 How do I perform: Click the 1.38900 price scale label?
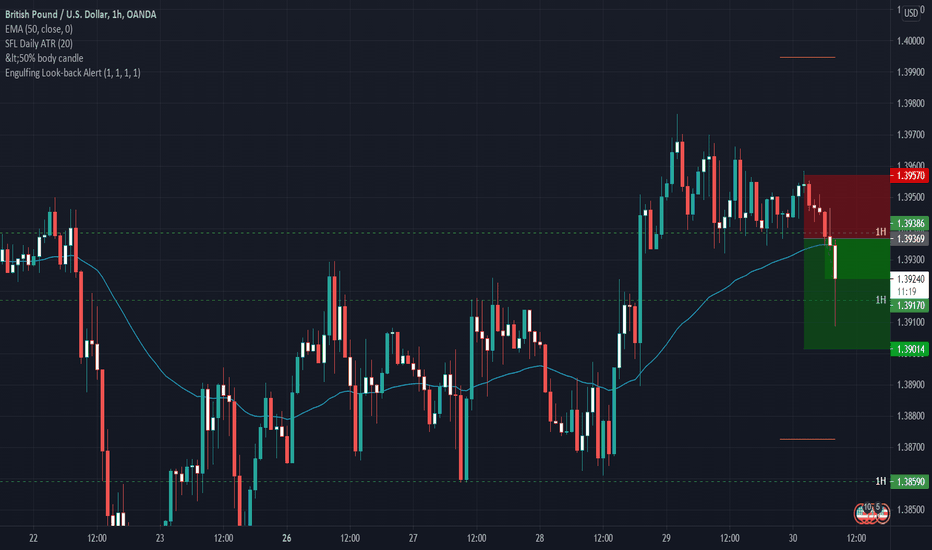[911, 385]
